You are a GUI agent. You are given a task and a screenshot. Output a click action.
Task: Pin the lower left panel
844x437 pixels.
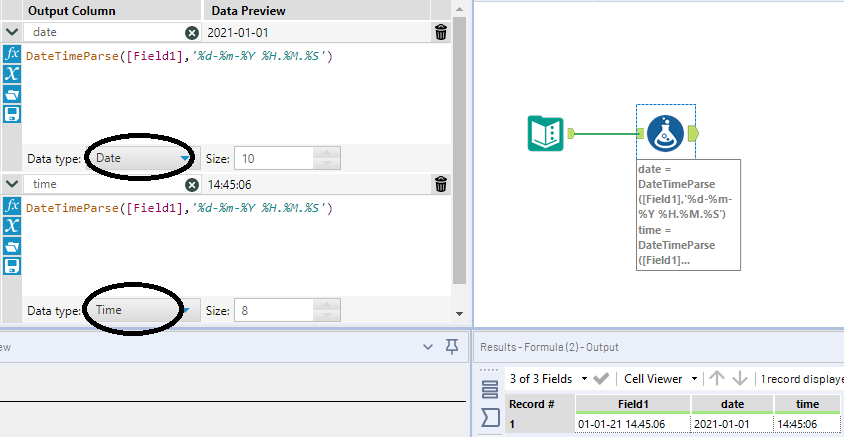click(x=452, y=347)
